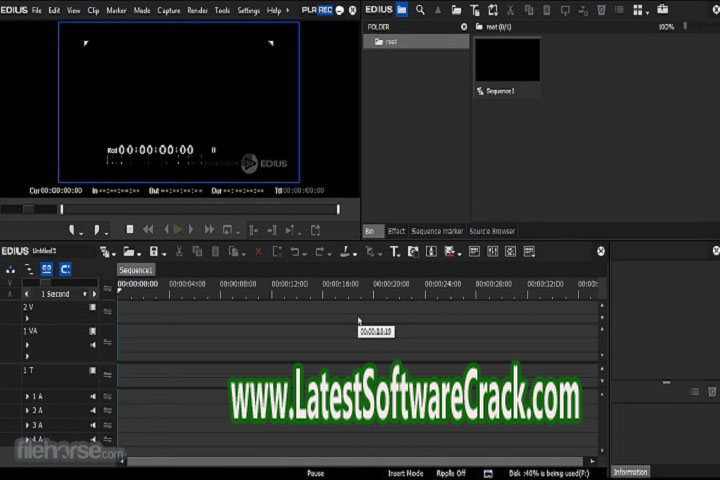
Task: Click the shuttle slider in player
Action: [x=29, y=209]
